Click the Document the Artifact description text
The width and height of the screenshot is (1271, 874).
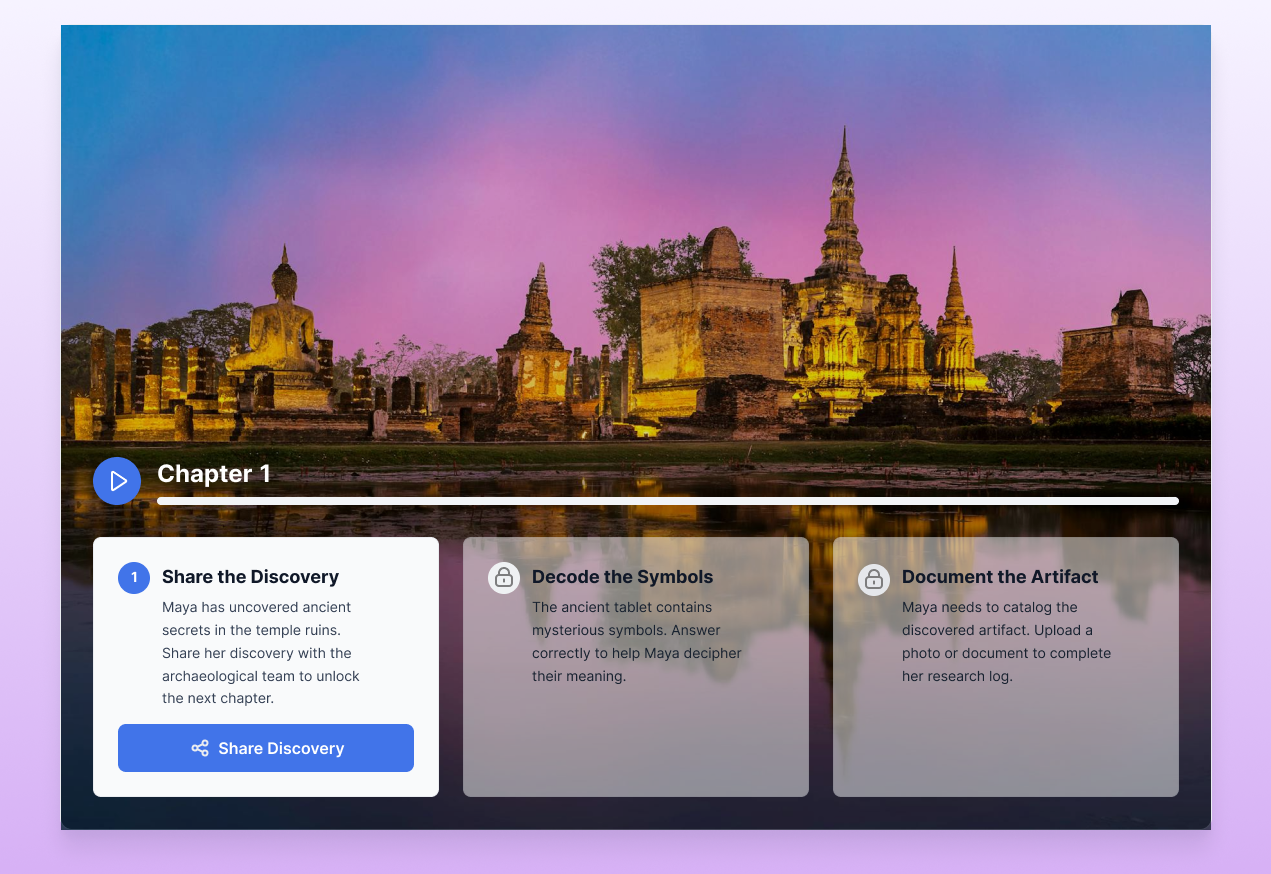point(1006,641)
